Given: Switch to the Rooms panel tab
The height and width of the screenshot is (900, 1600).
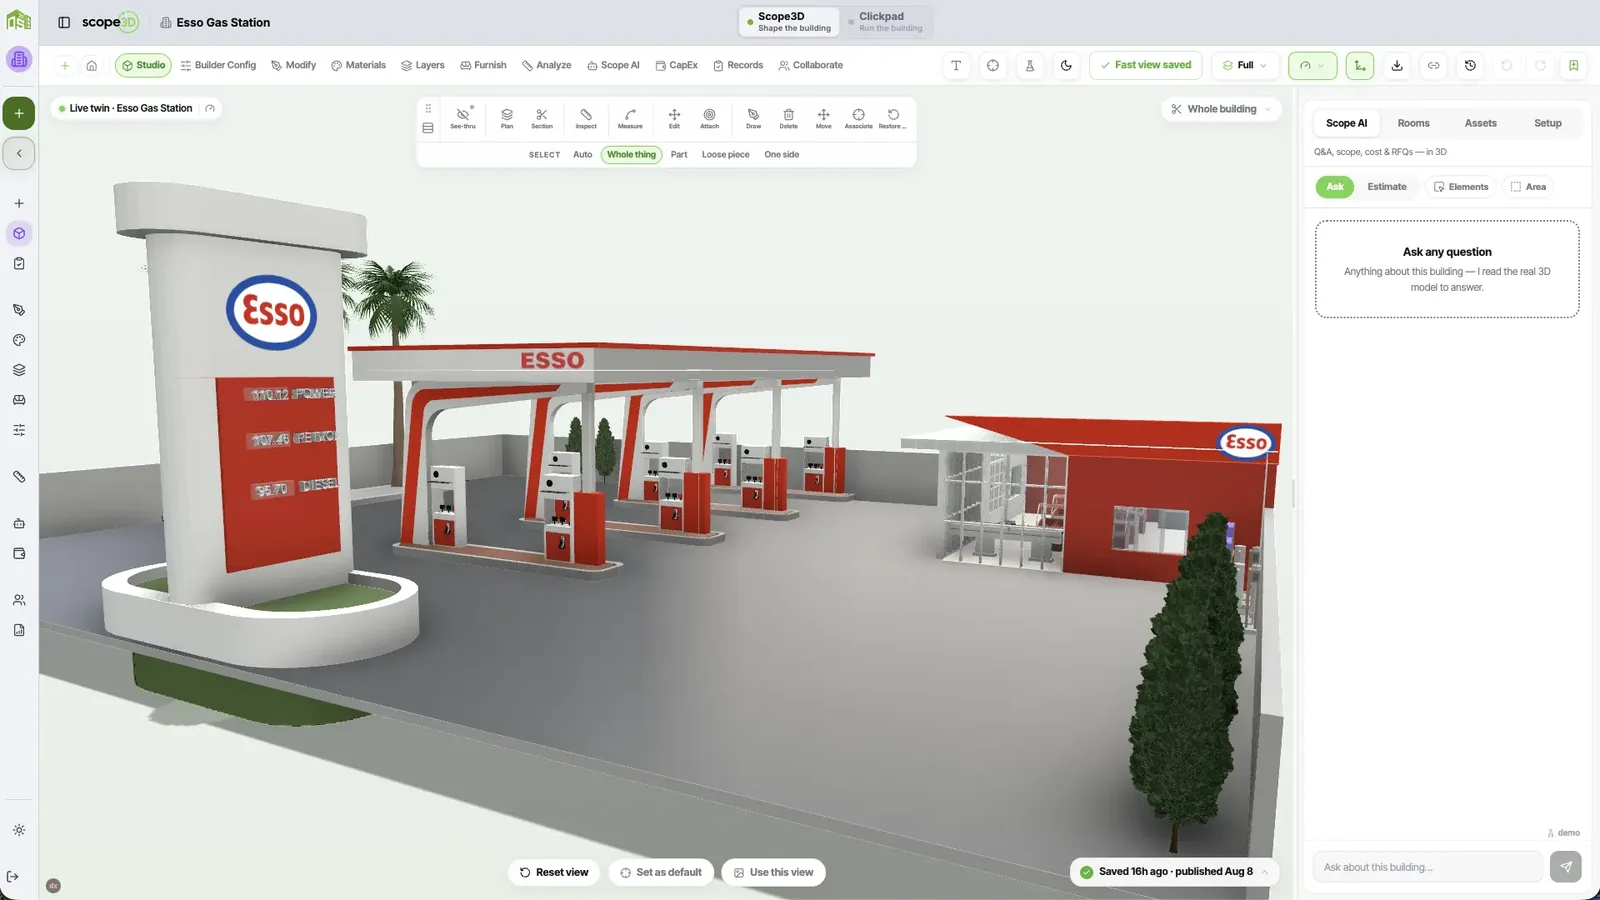Looking at the screenshot, I should point(1413,123).
